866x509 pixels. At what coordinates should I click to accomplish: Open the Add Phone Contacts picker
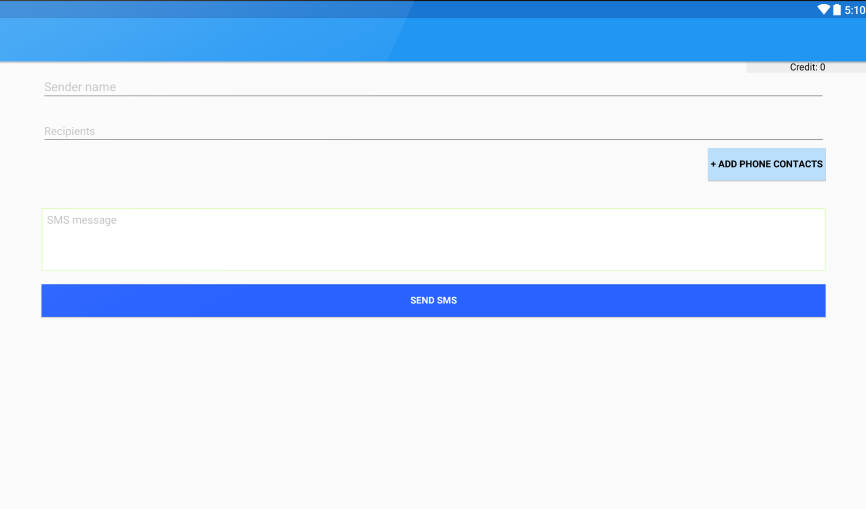point(767,164)
